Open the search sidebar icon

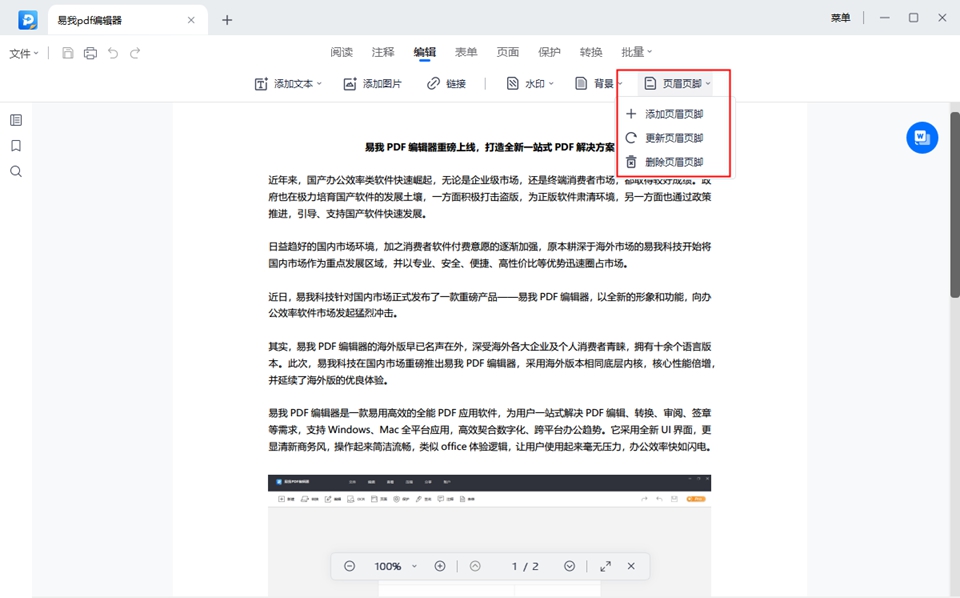[x=16, y=171]
